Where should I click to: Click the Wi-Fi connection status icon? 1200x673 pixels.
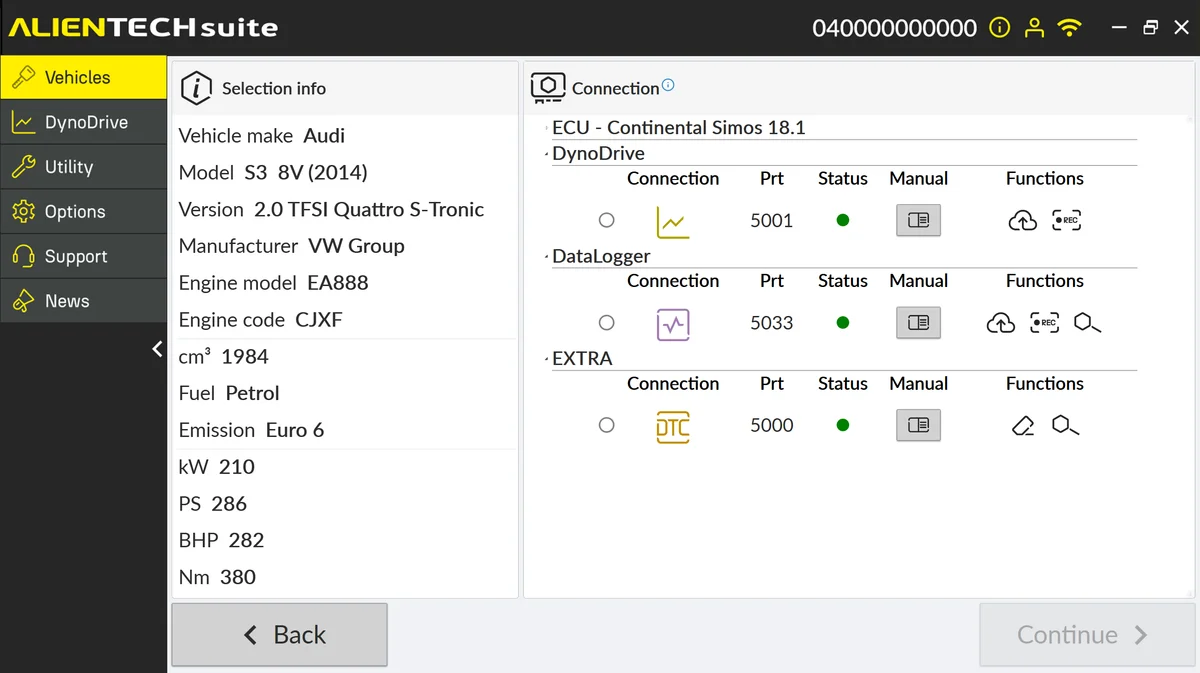1070,28
